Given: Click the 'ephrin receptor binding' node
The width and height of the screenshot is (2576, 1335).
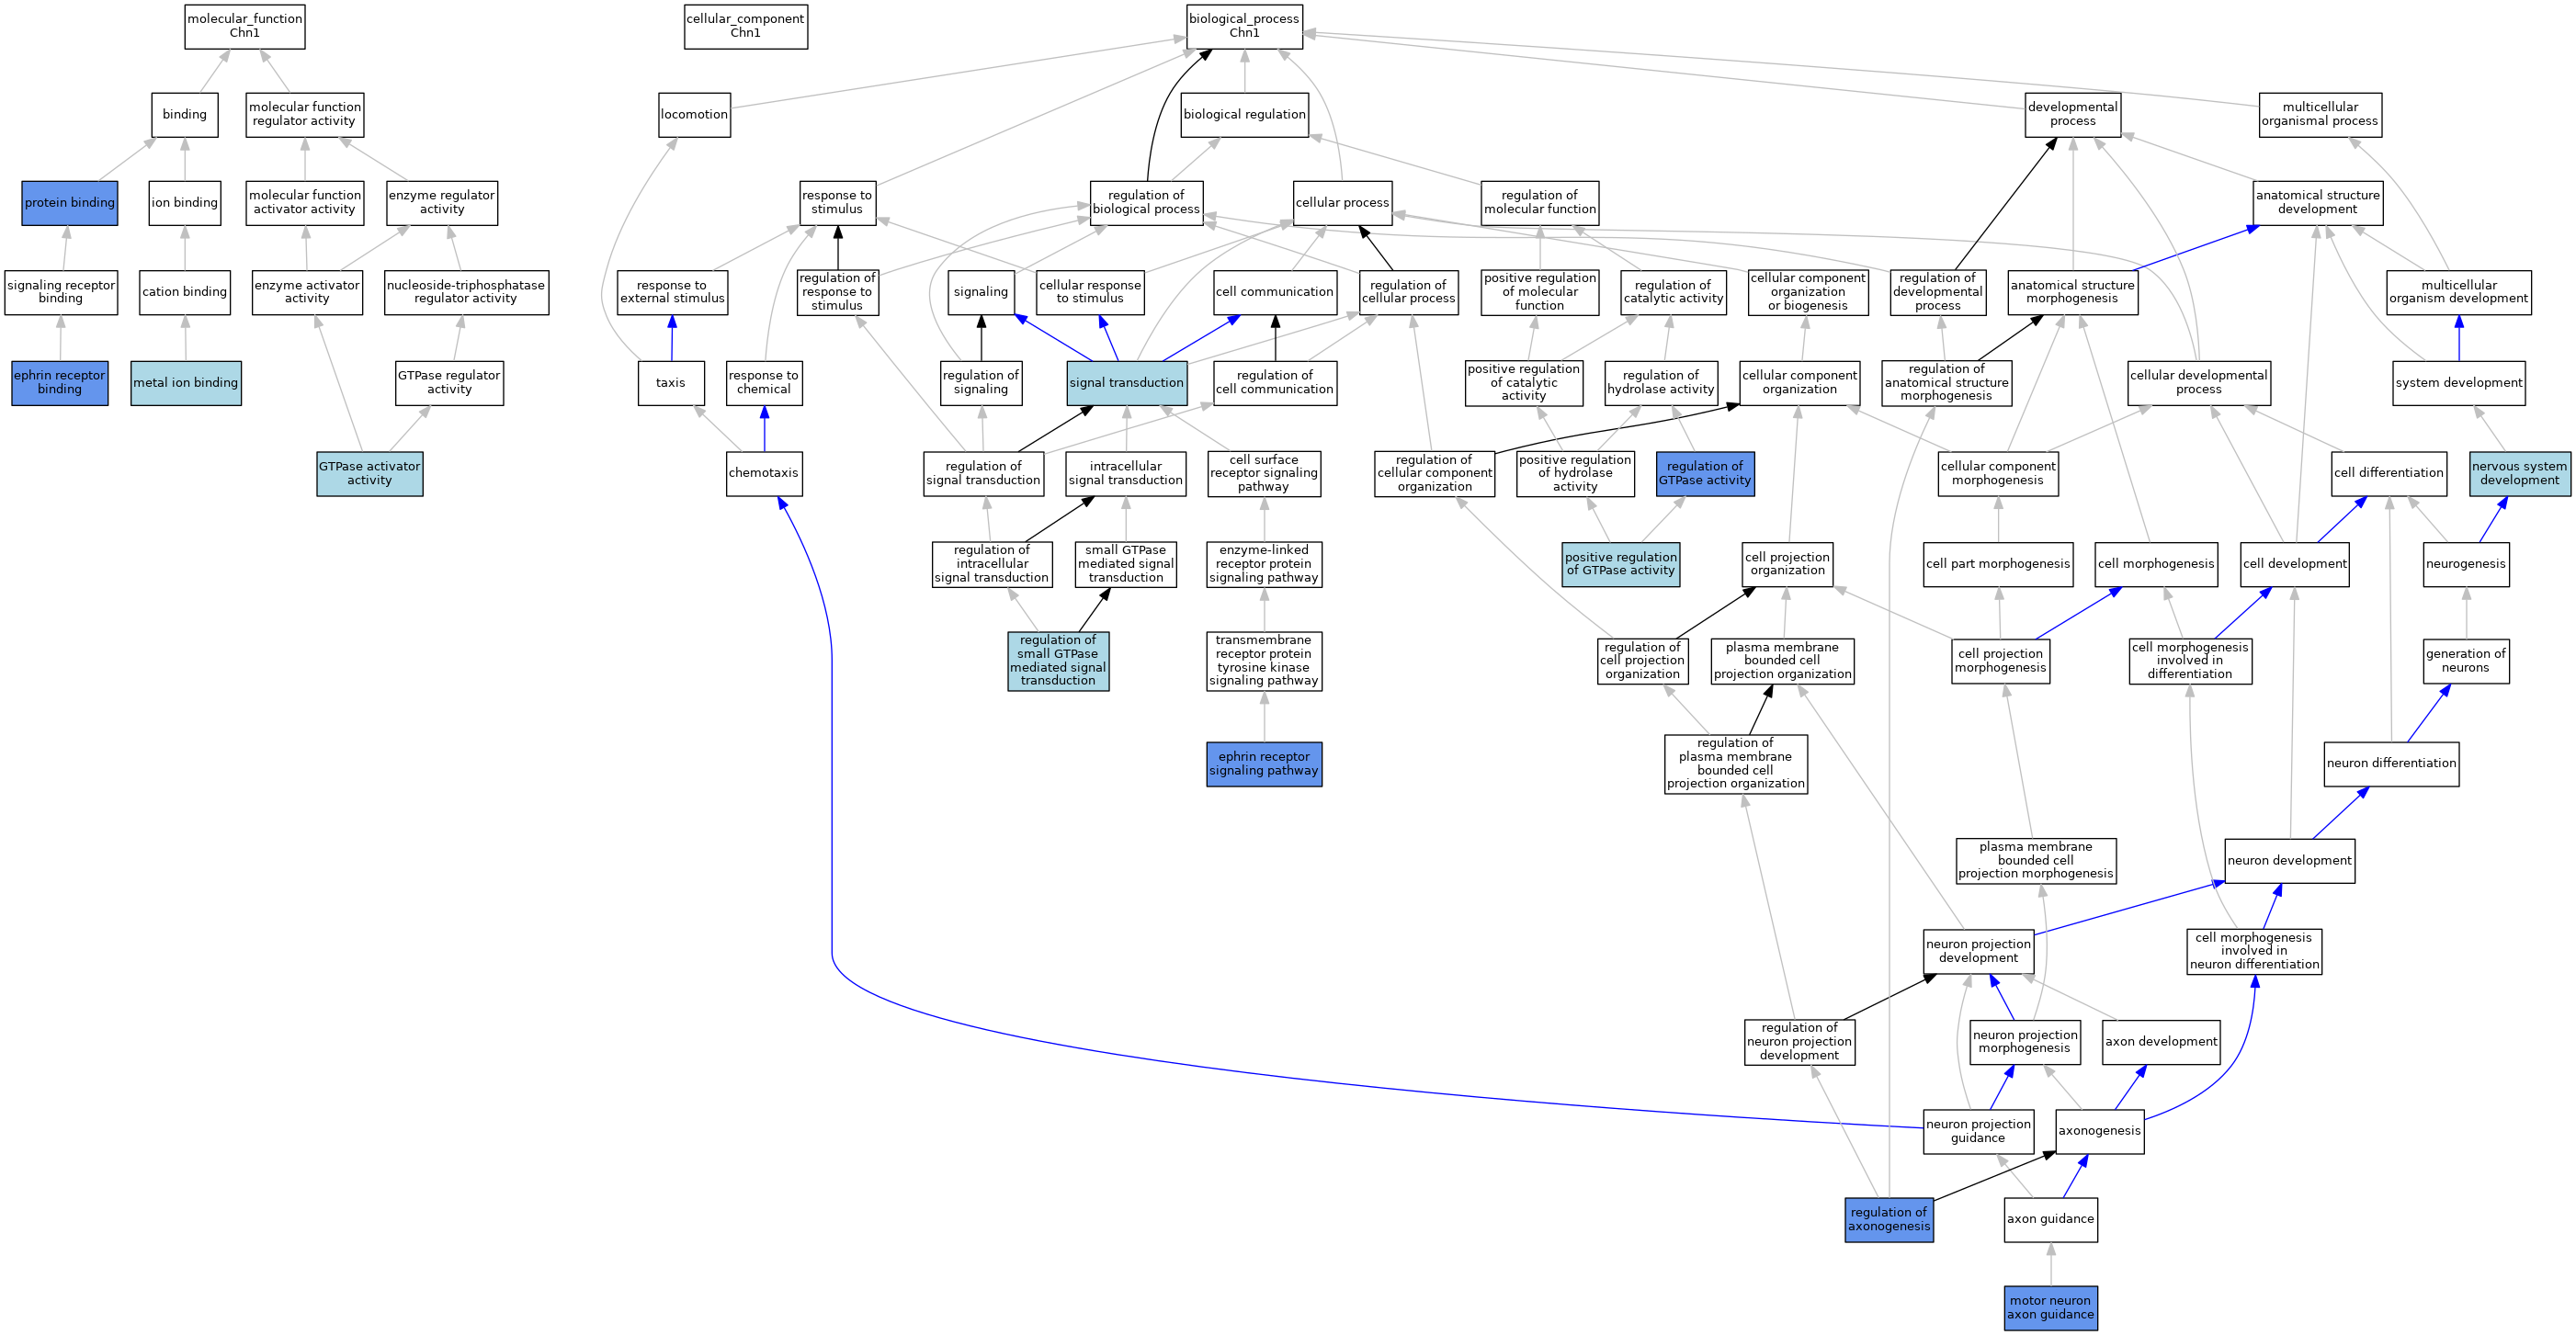Looking at the screenshot, I should point(60,383).
